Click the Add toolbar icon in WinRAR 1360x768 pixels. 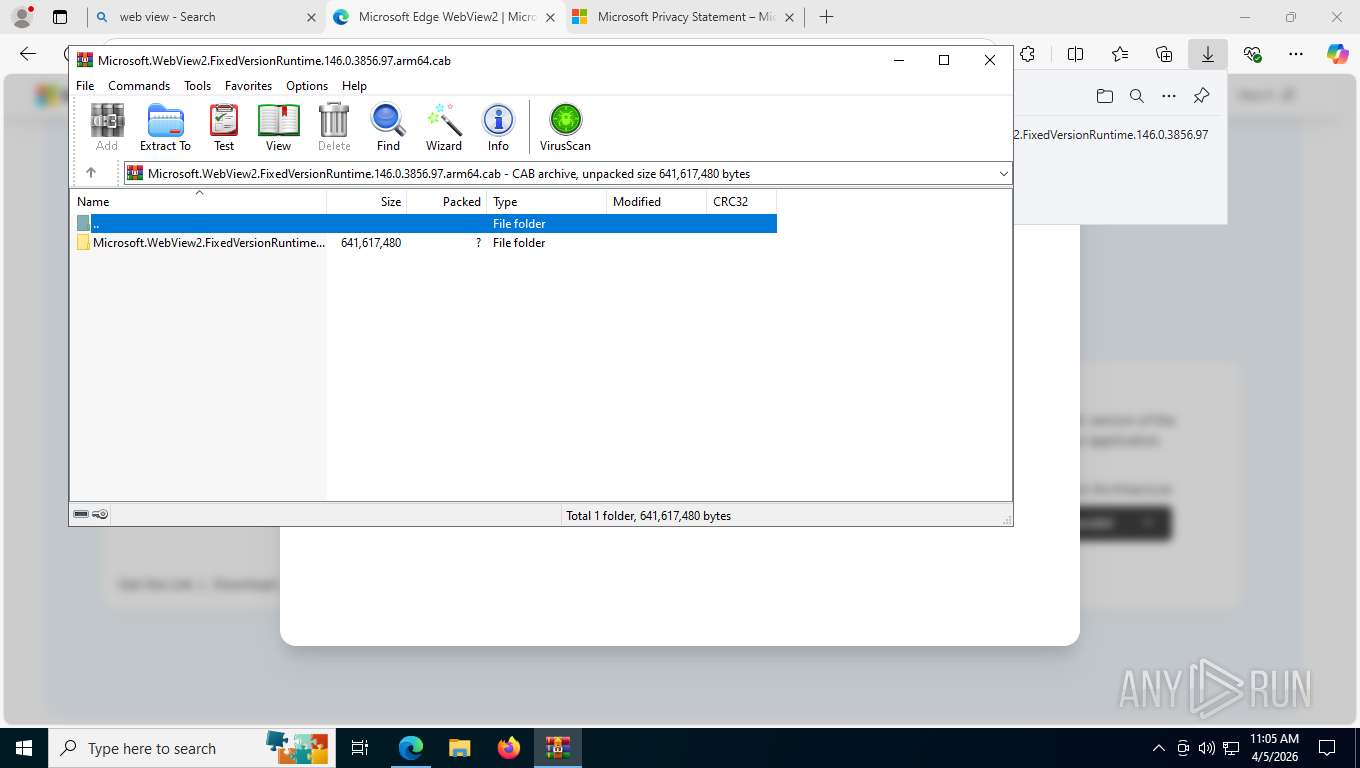point(107,127)
